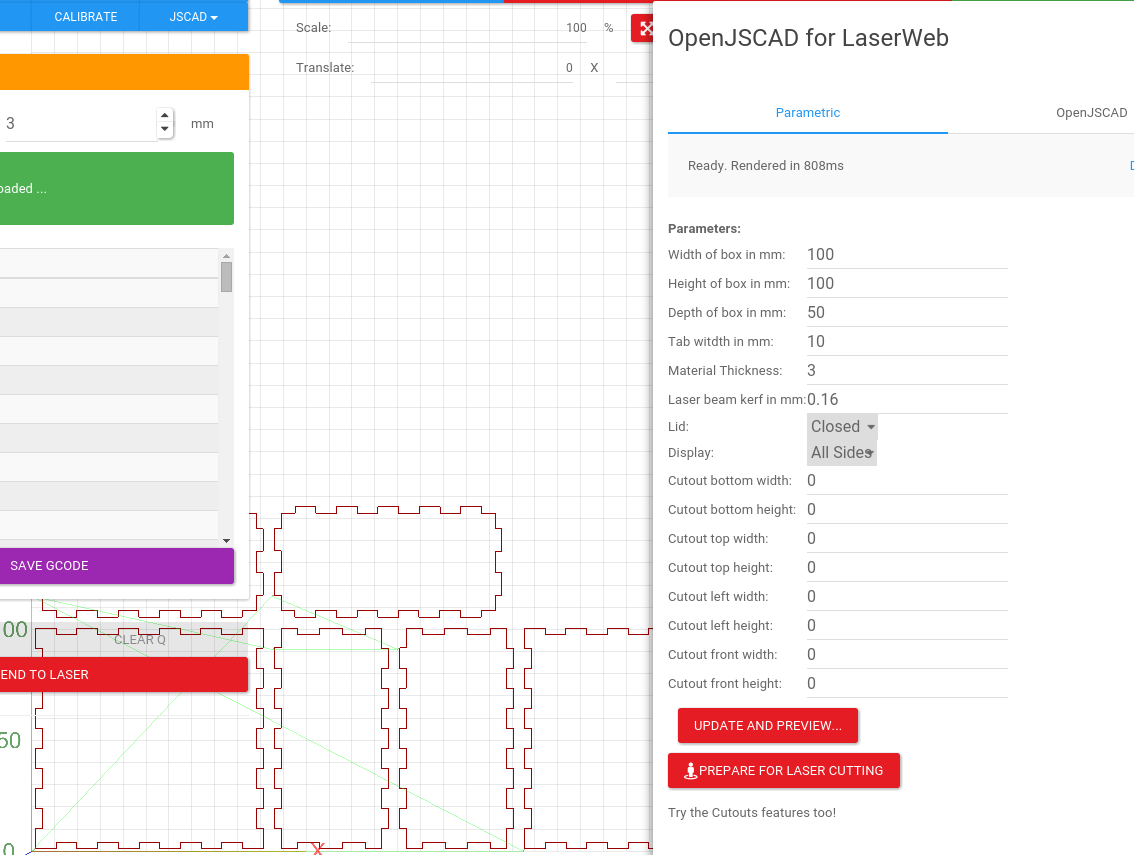
Task: Open the Lid dropdown set to Closed
Action: pyautogui.click(x=842, y=427)
